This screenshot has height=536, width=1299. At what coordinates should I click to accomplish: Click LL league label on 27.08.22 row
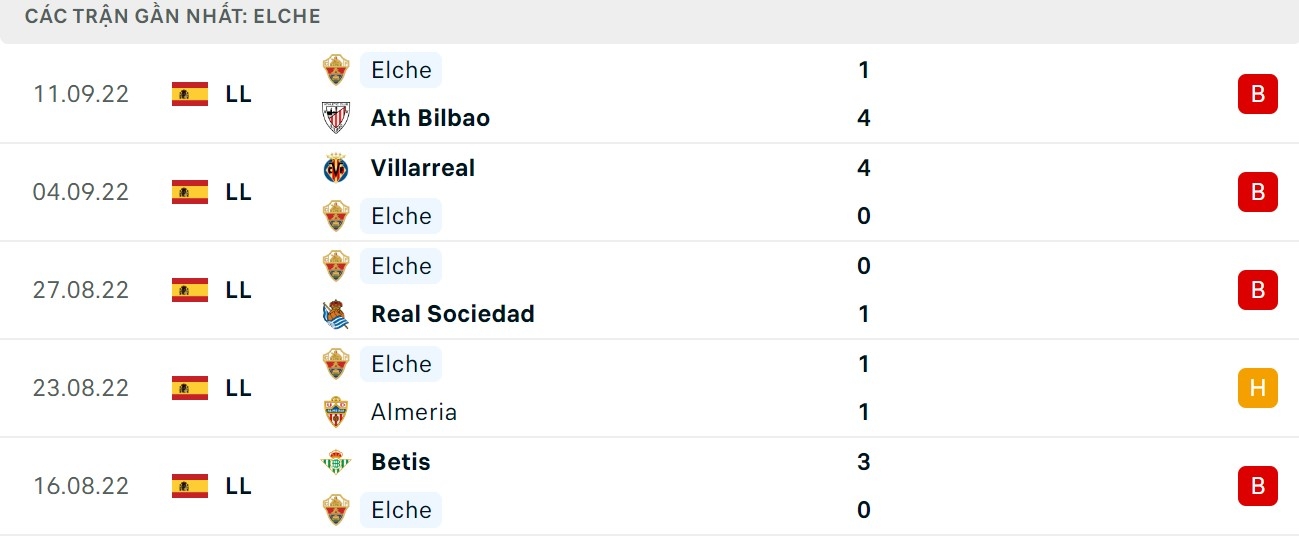[238, 290]
